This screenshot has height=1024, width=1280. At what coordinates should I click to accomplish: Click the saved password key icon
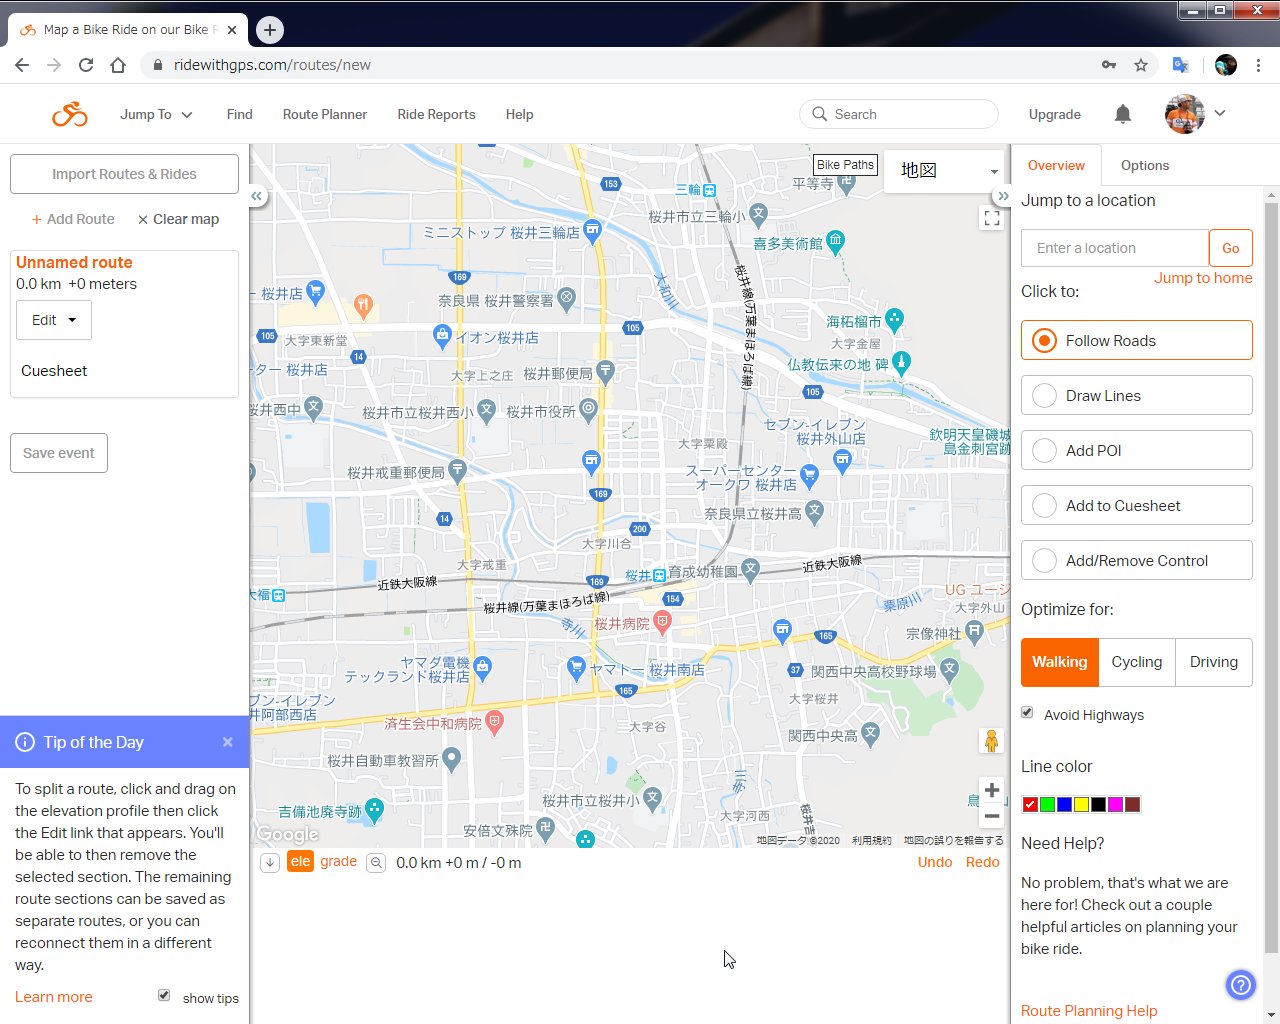[x=1109, y=65]
